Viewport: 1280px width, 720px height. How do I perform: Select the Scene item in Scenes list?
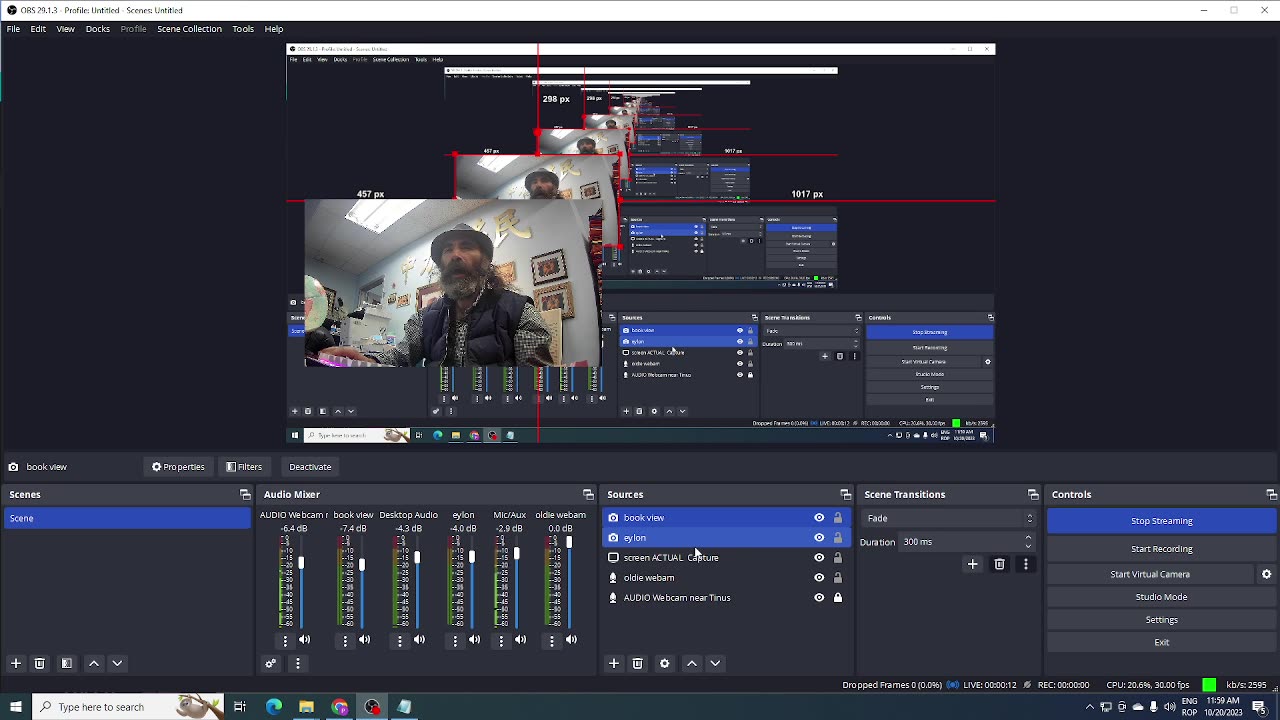coord(127,518)
